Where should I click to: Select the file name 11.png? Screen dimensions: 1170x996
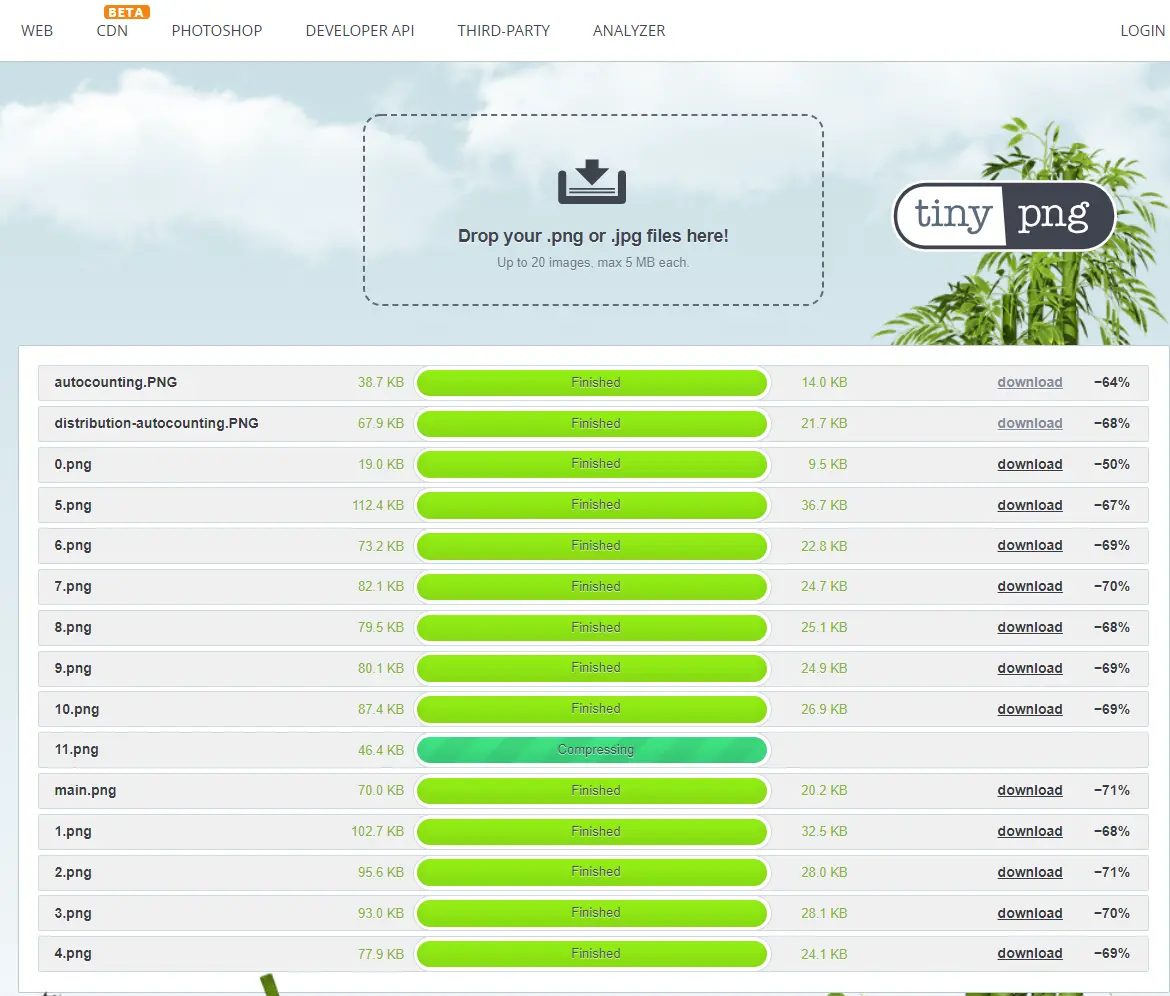[76, 749]
